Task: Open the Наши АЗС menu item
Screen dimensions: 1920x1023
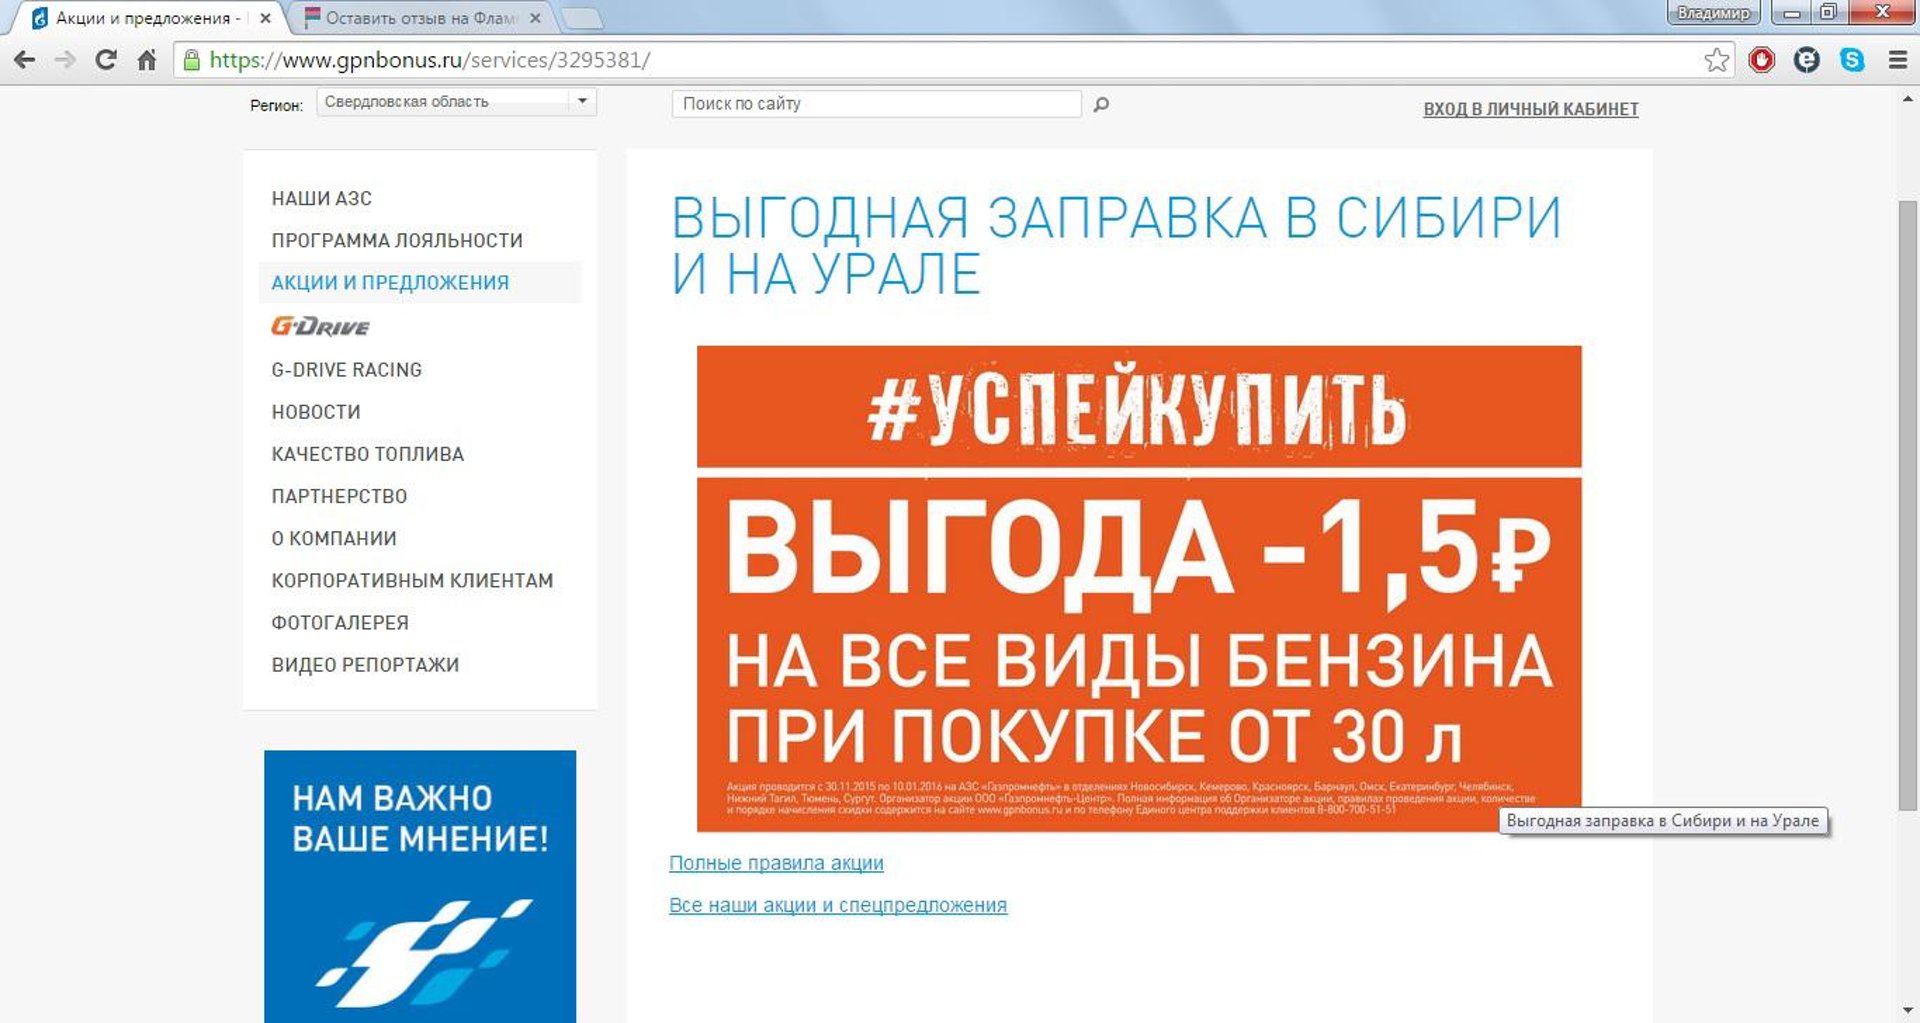Action: [321, 199]
